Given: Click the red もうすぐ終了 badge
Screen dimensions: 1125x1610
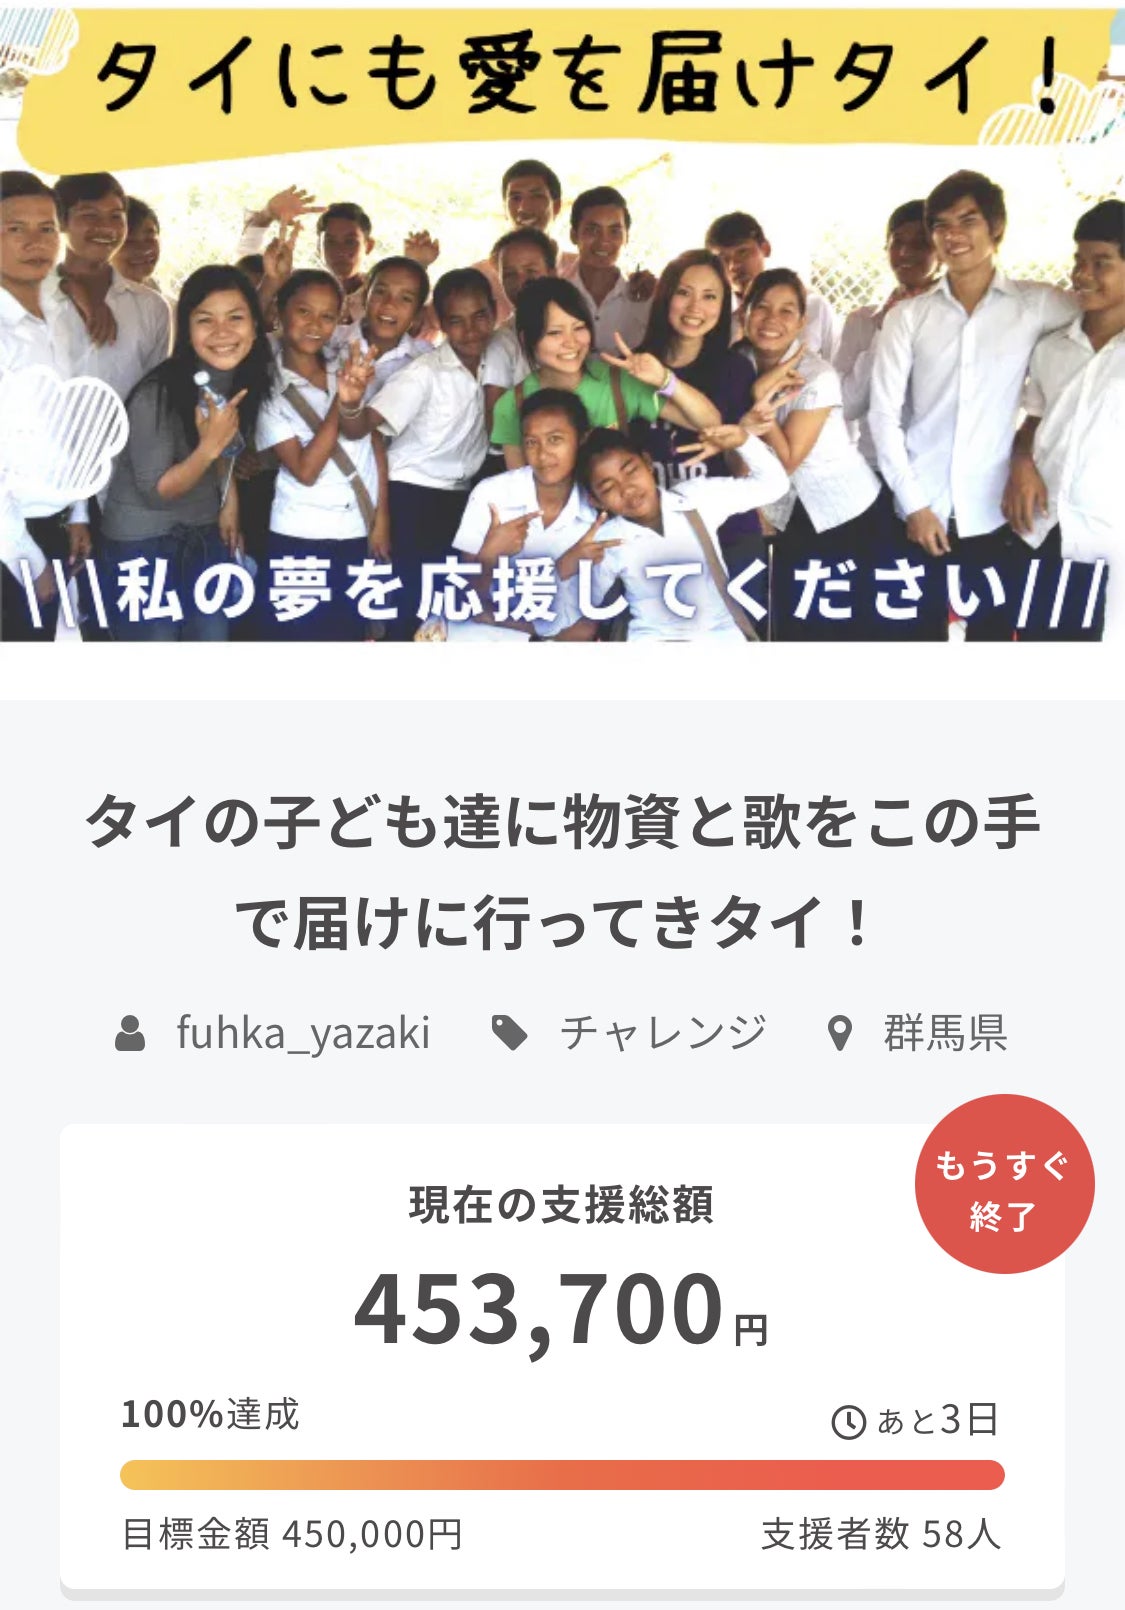Looking at the screenshot, I should click(x=1004, y=1184).
